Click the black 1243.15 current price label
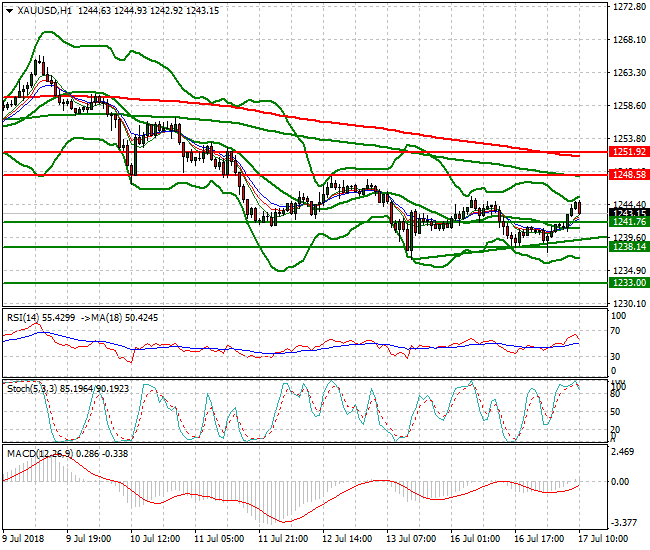650x550 pixels. 629,213
